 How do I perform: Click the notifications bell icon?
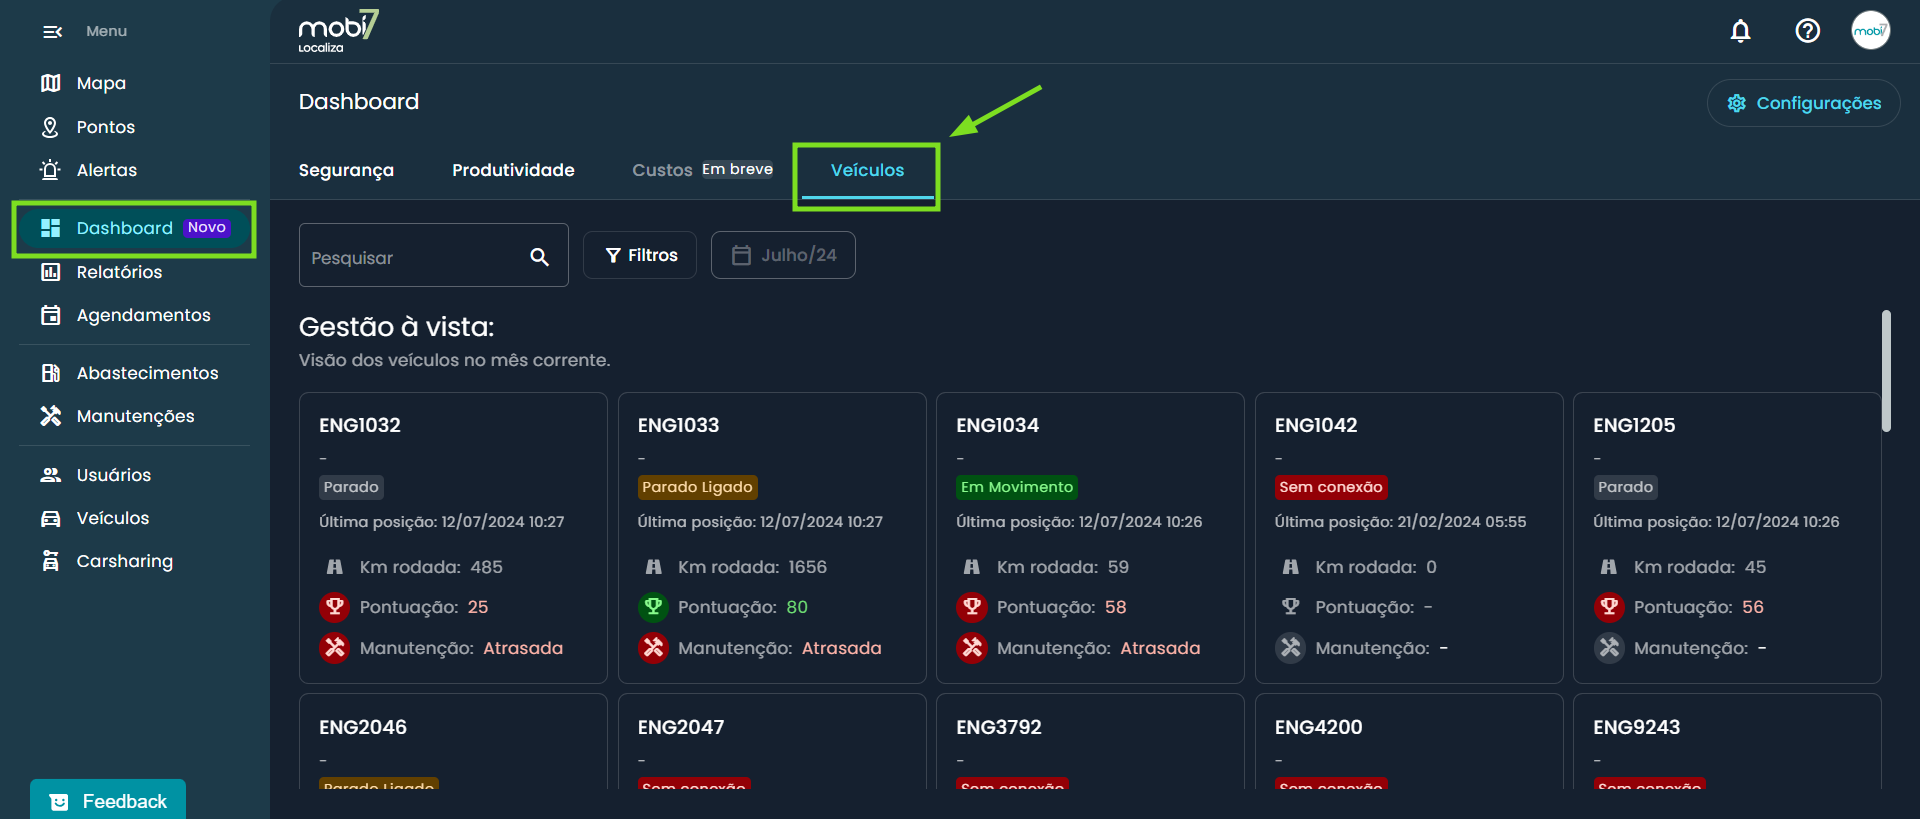(1740, 31)
